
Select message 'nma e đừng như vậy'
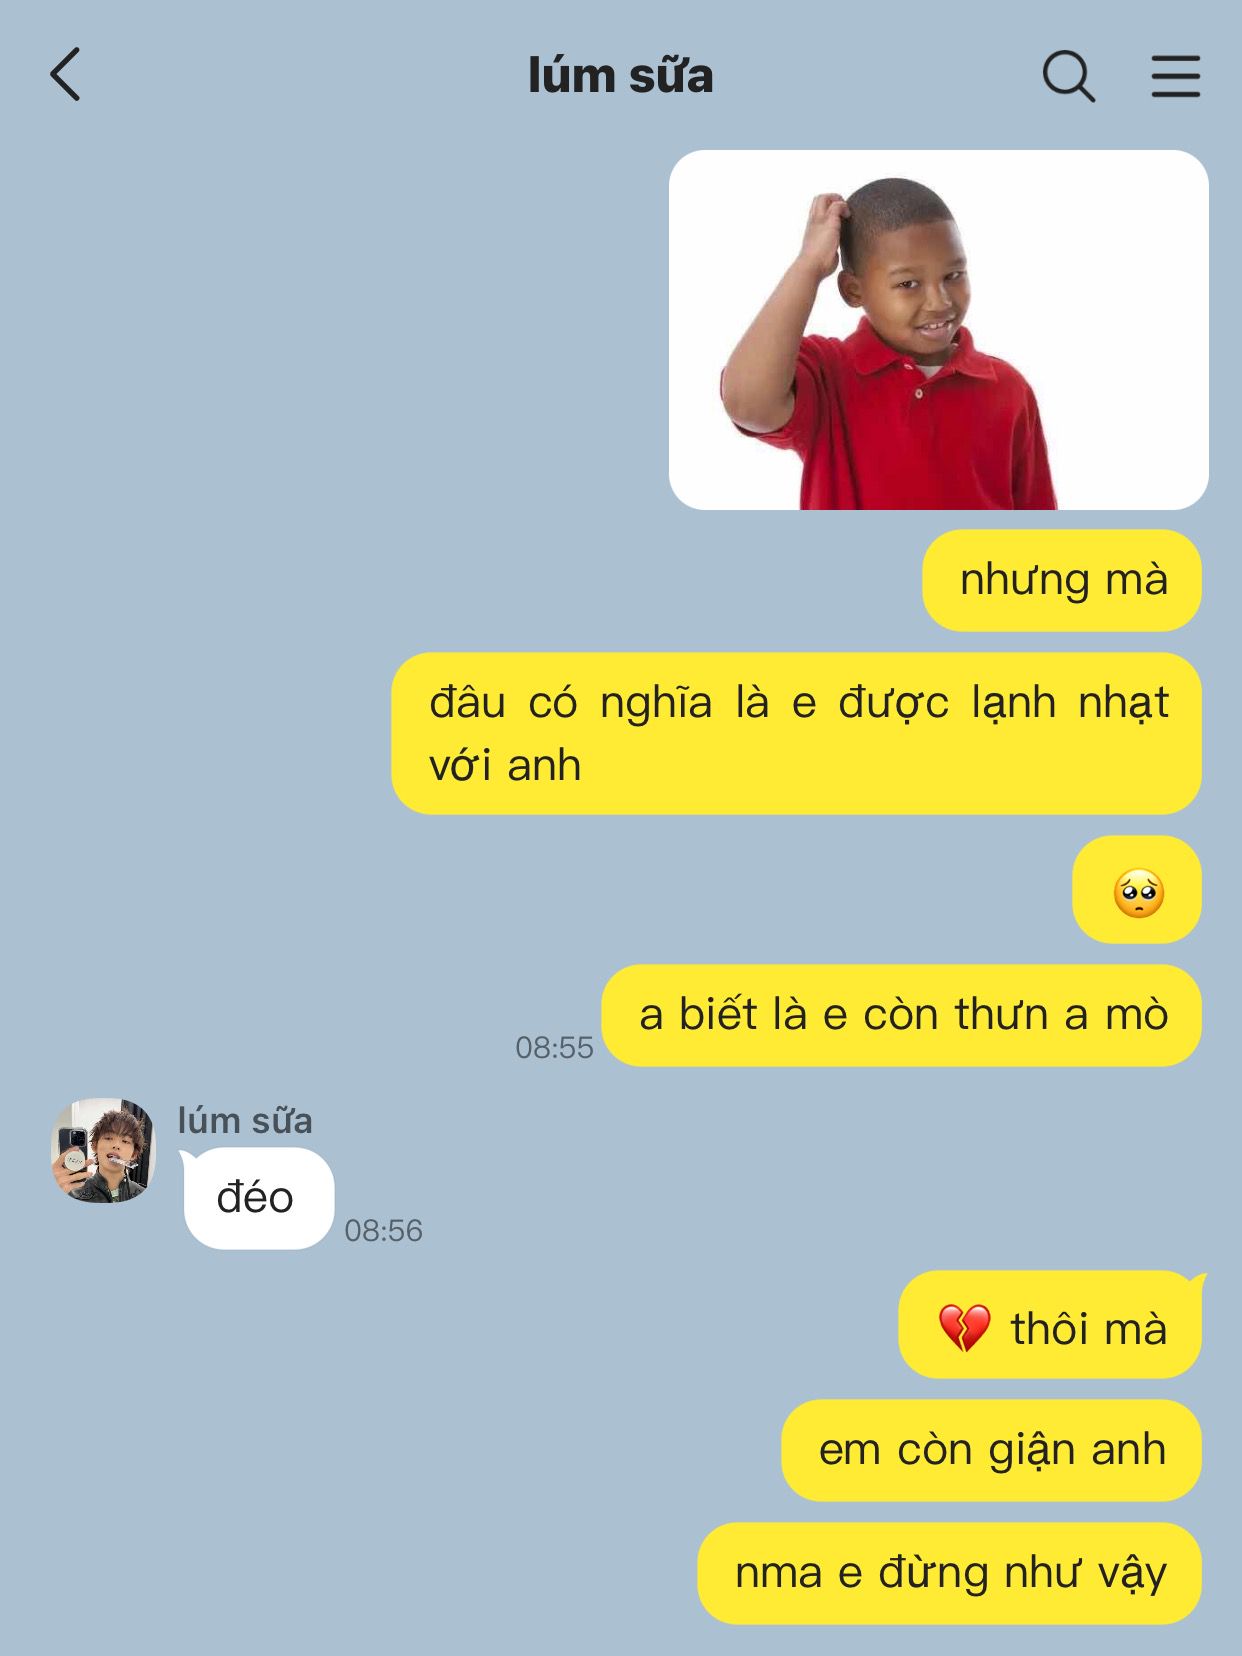coord(950,1573)
